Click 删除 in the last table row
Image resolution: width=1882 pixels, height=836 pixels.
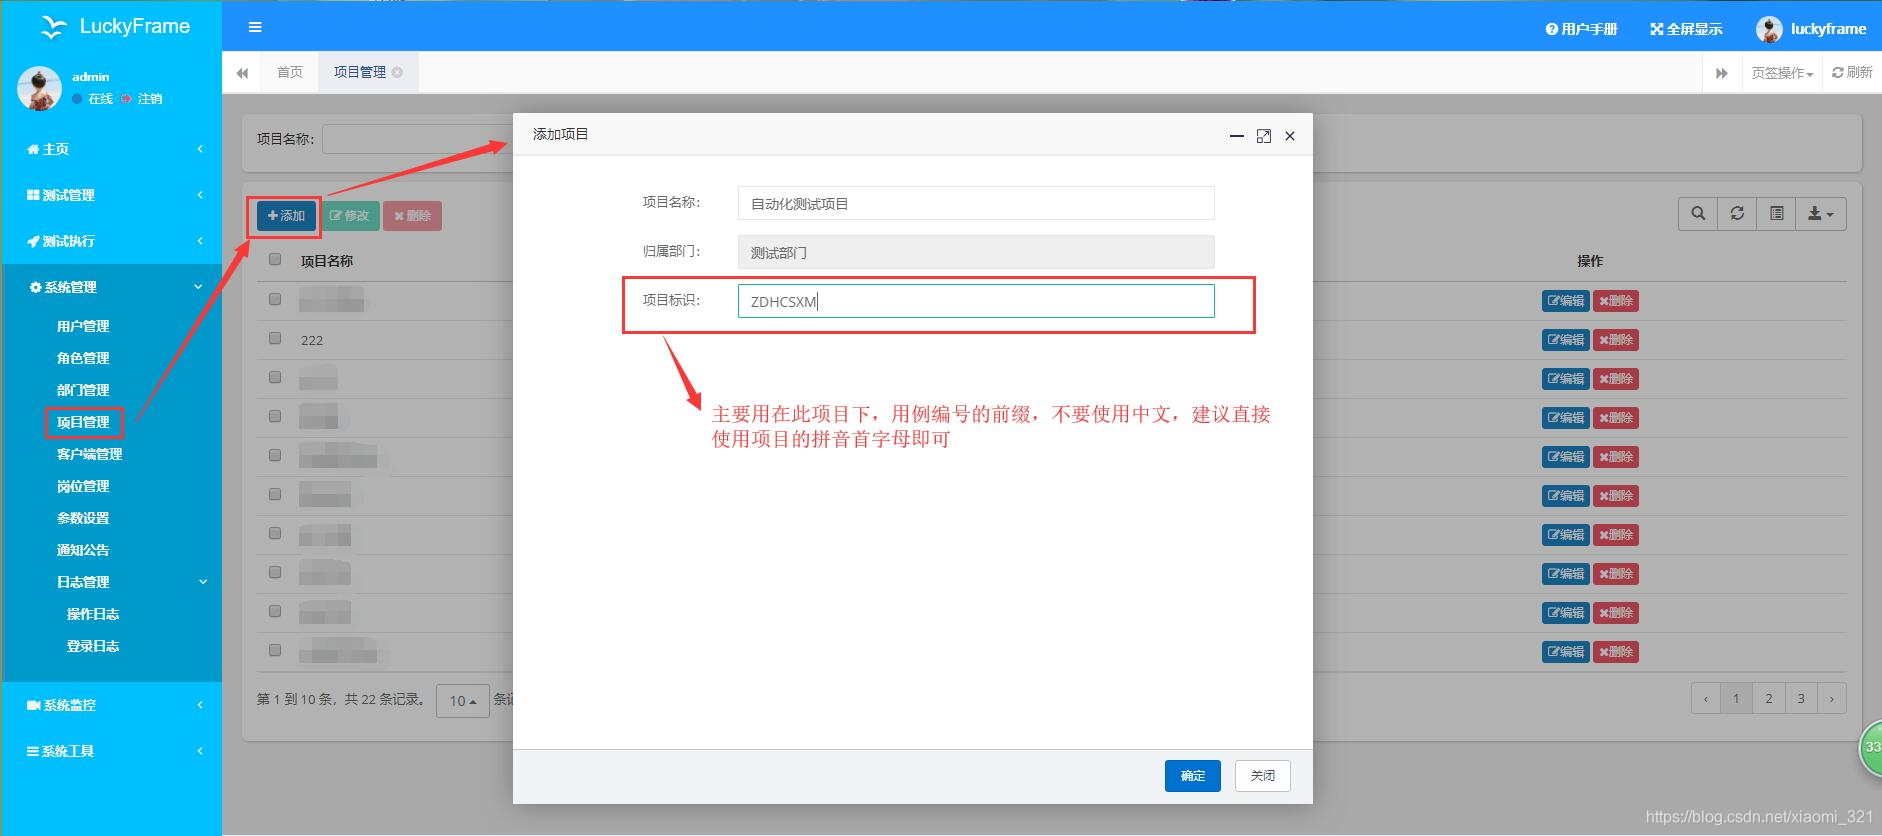coord(1616,652)
